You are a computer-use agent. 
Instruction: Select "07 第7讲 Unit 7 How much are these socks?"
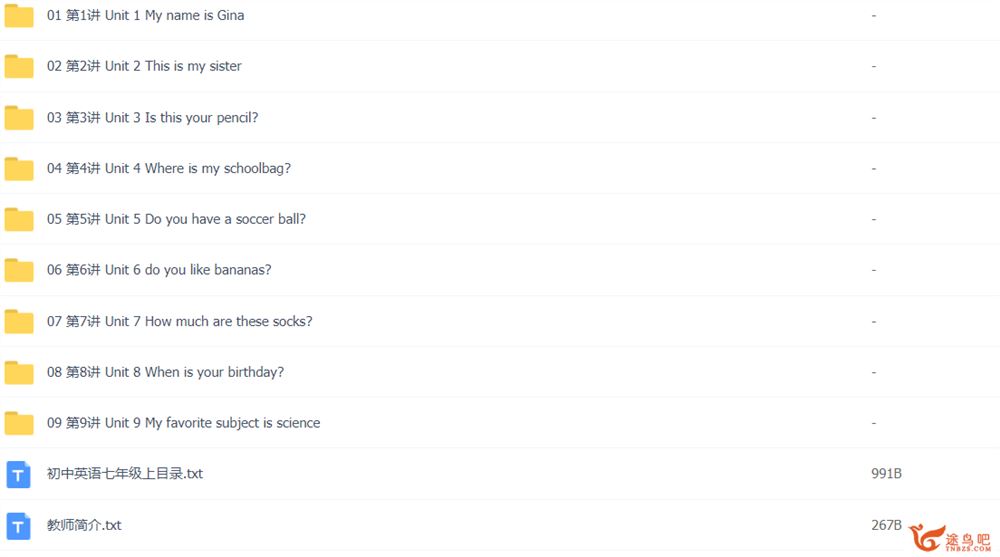pos(180,321)
